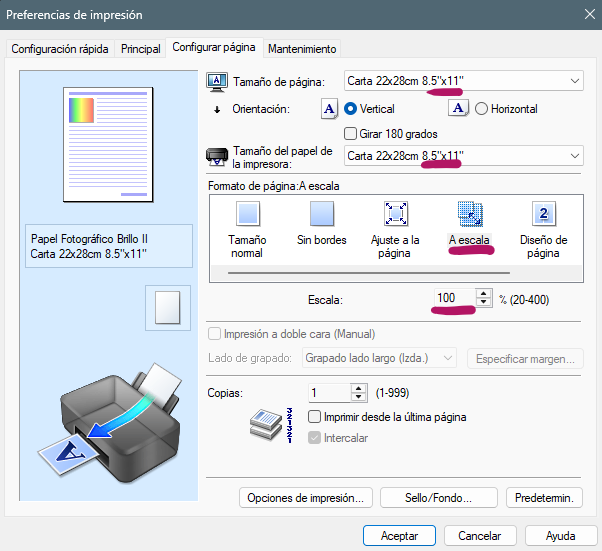602x551 pixels.
Task: Switch to the Configuración rápida tab
Action: [x=59, y=48]
